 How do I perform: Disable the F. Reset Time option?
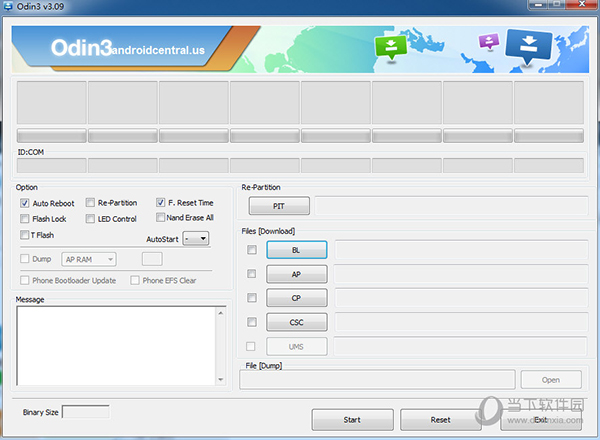(161, 203)
